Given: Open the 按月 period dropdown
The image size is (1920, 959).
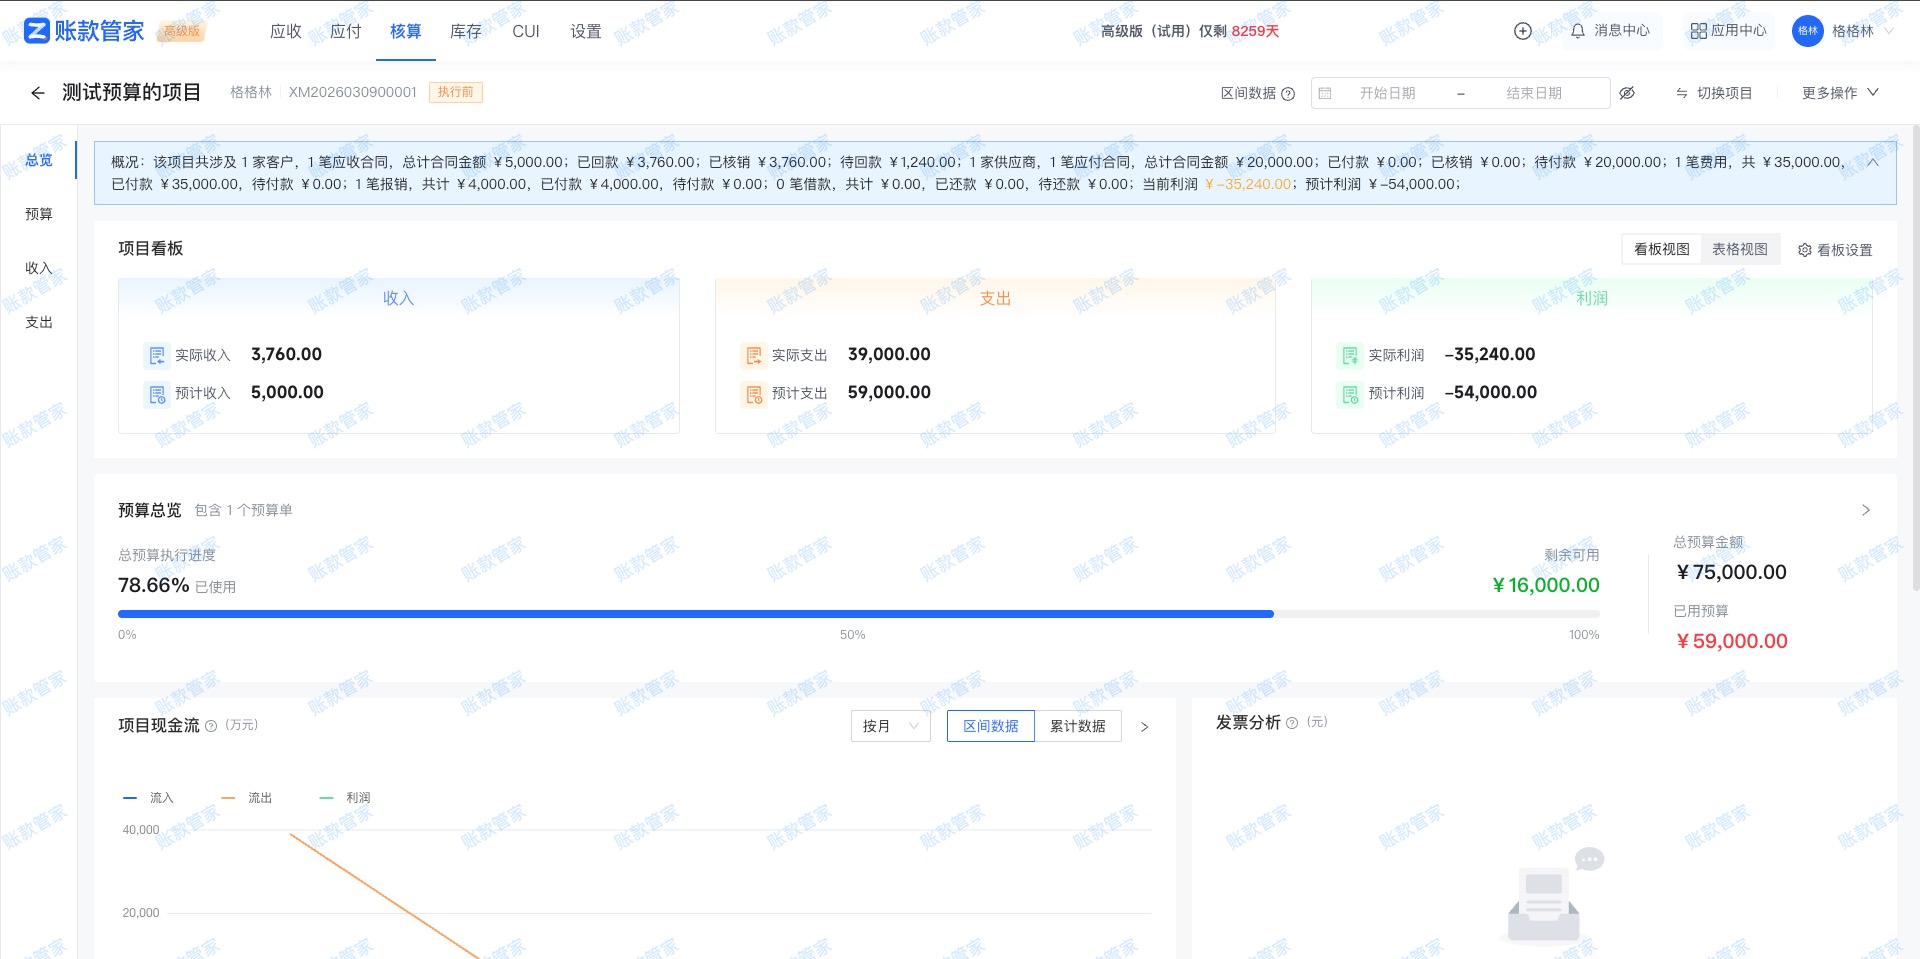Looking at the screenshot, I should pos(890,726).
